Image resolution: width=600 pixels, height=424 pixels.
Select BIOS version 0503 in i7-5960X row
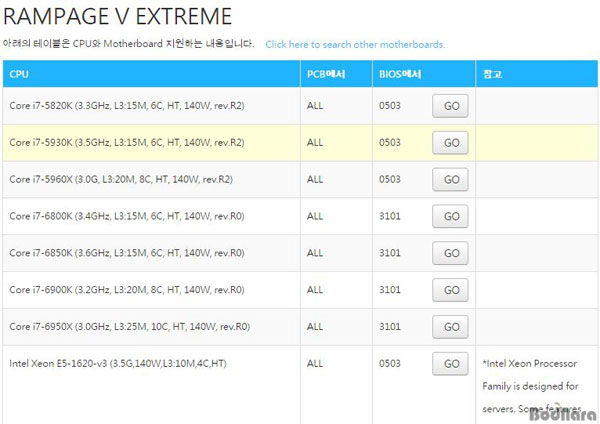[390, 179]
